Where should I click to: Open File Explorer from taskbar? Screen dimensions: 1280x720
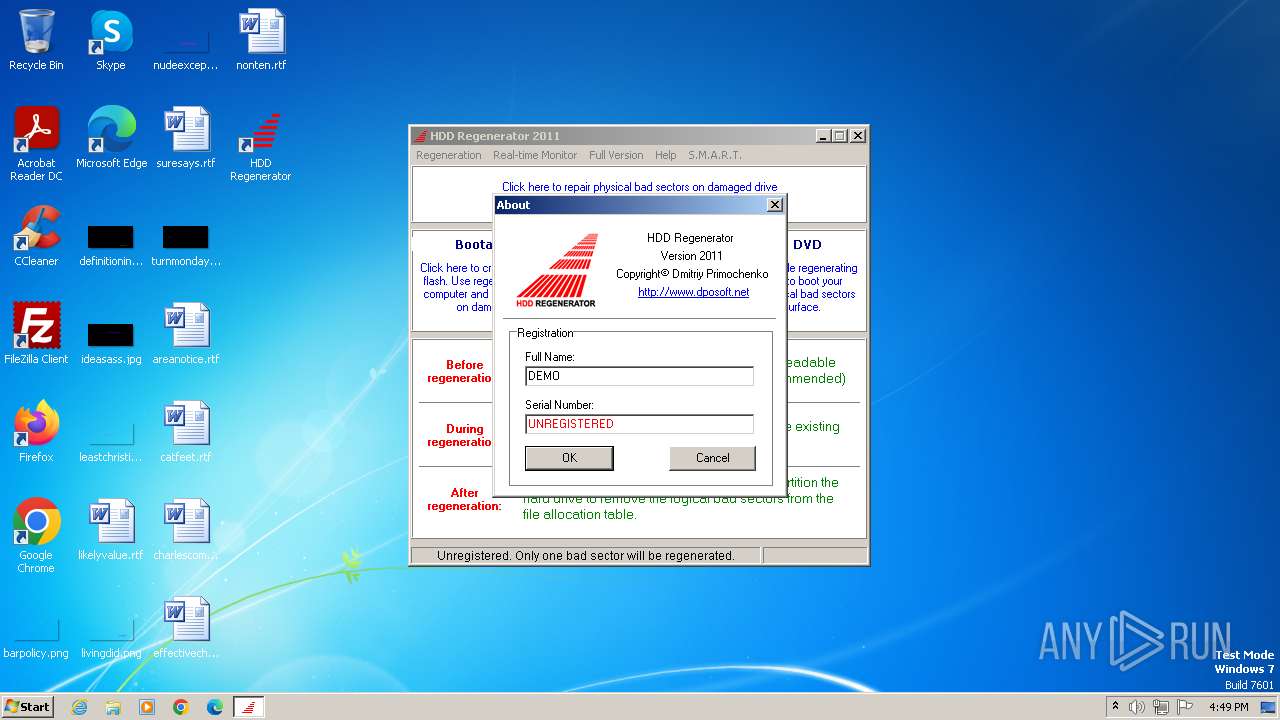[113, 707]
